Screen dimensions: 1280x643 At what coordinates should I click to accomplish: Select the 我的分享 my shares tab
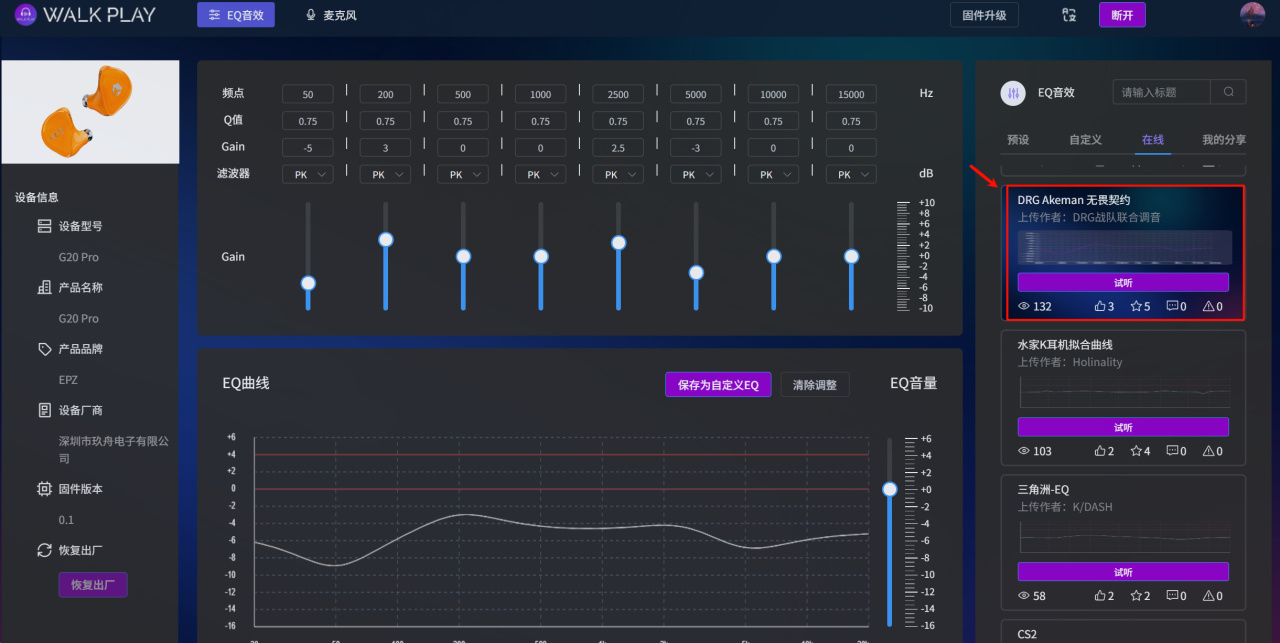[1224, 140]
